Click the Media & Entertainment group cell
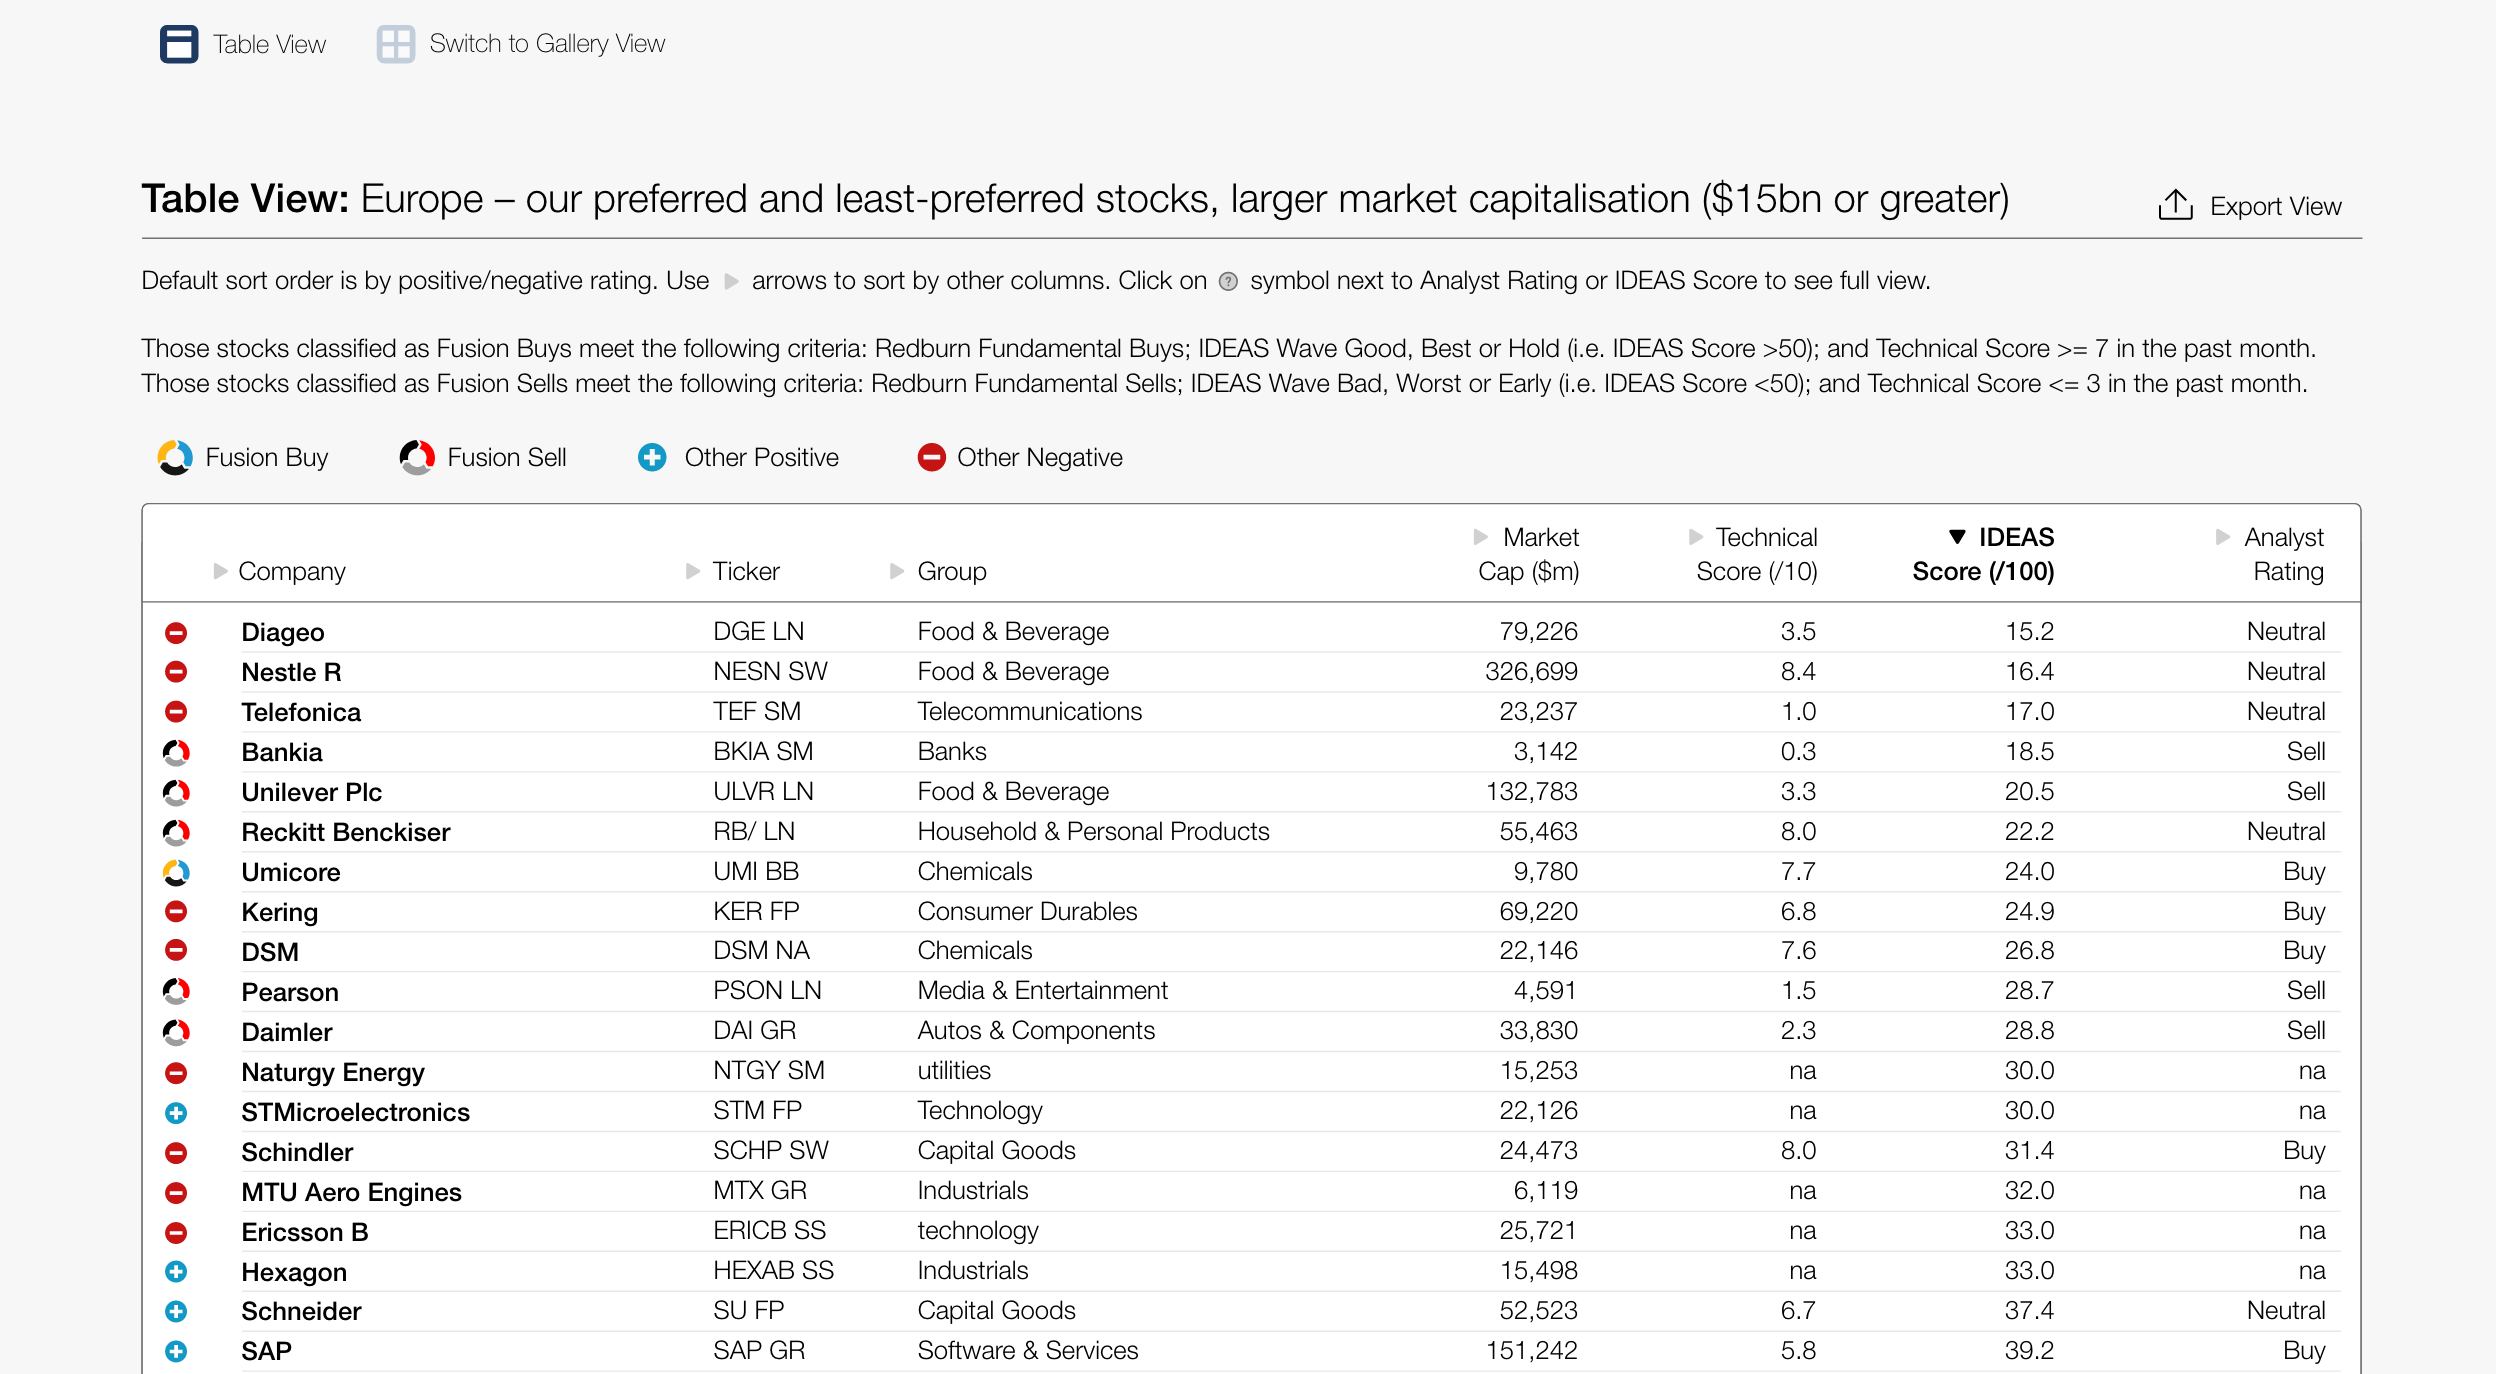 (x=1042, y=990)
